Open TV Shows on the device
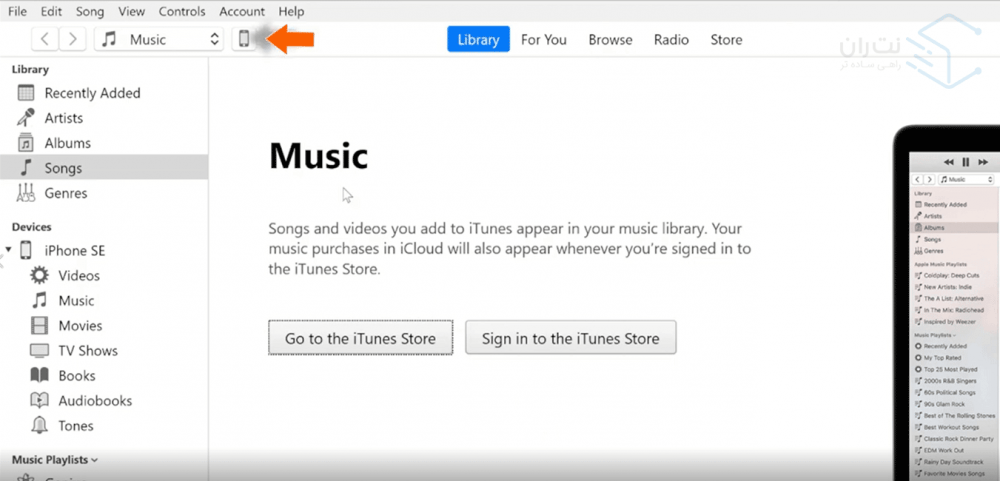The width and height of the screenshot is (1000, 481). (x=87, y=350)
